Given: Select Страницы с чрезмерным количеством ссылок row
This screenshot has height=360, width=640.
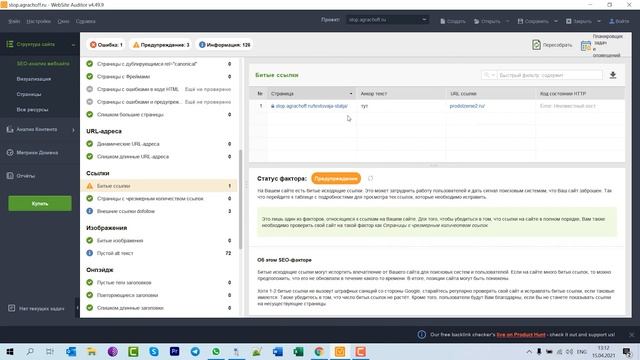Looking at the screenshot, I should [159, 198].
